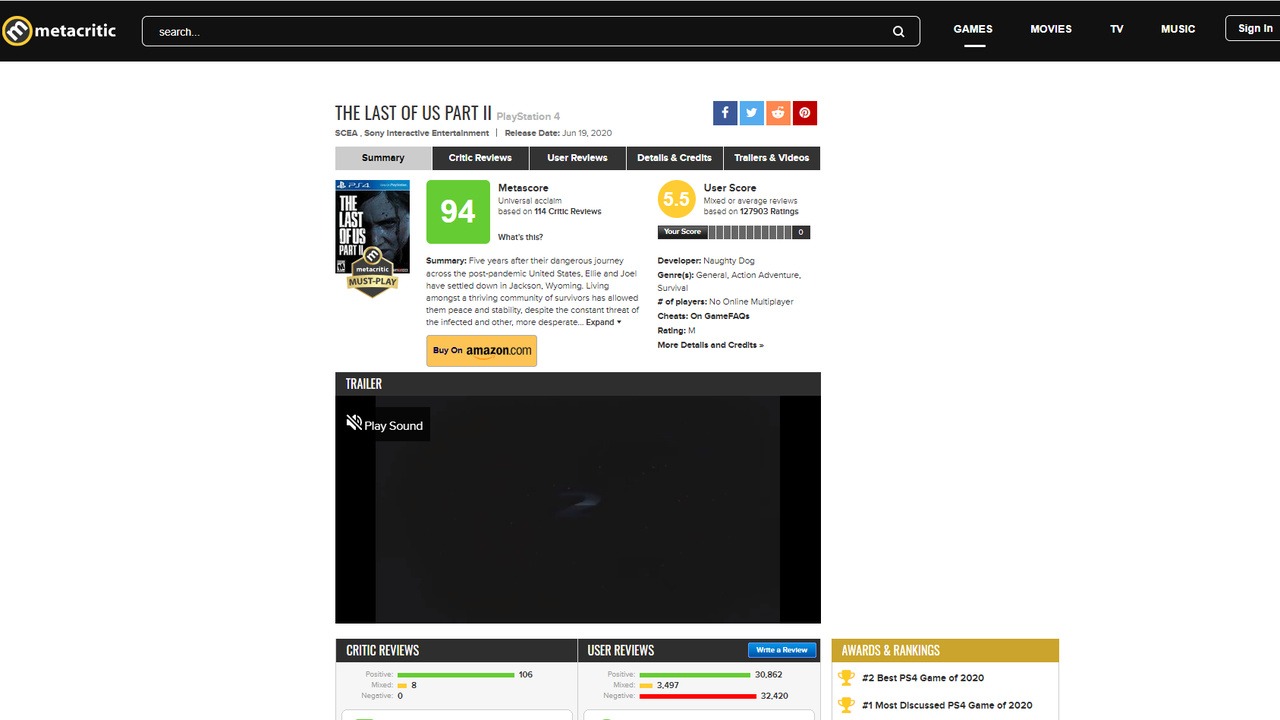
Task: Click the Metacritic logo icon
Action: click(x=18, y=31)
